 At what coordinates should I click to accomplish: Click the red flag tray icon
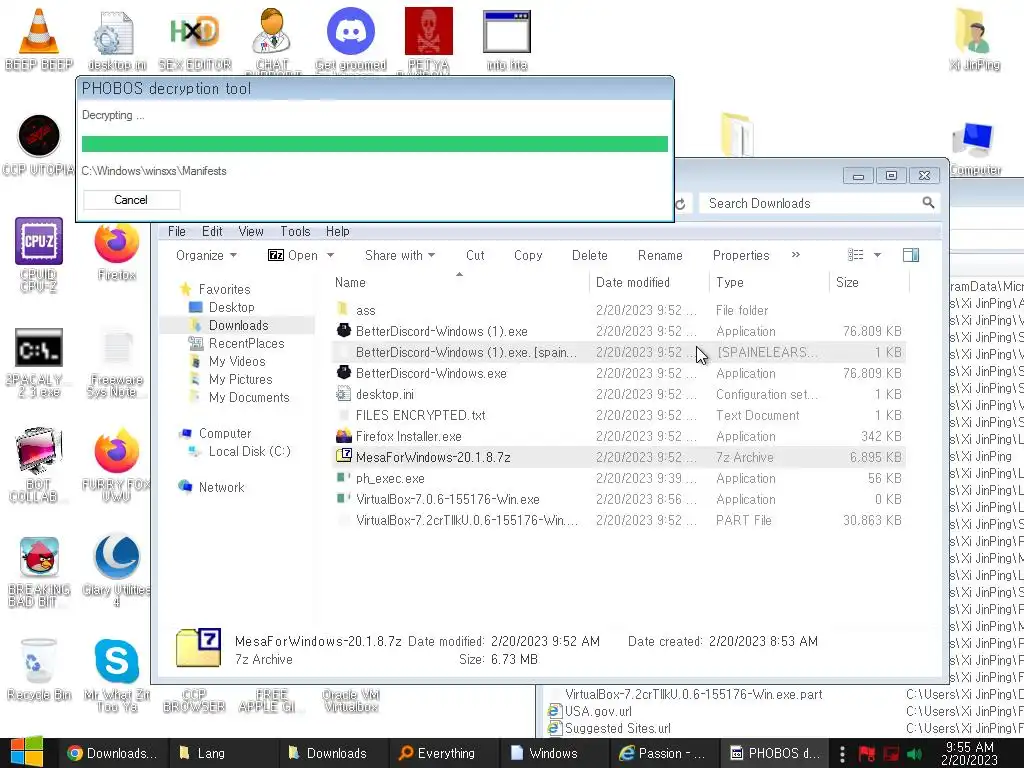click(x=866, y=754)
